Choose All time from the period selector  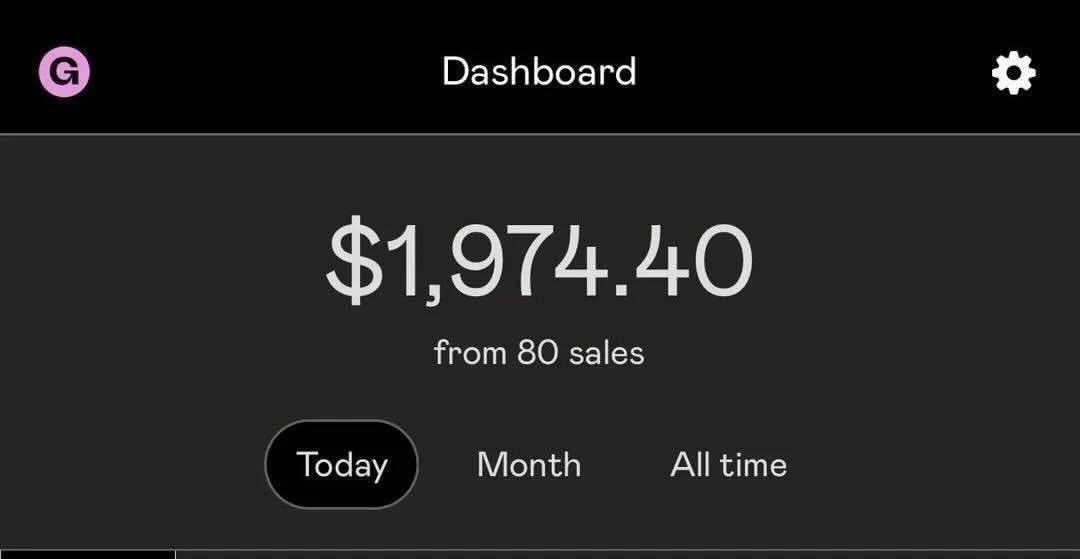728,465
